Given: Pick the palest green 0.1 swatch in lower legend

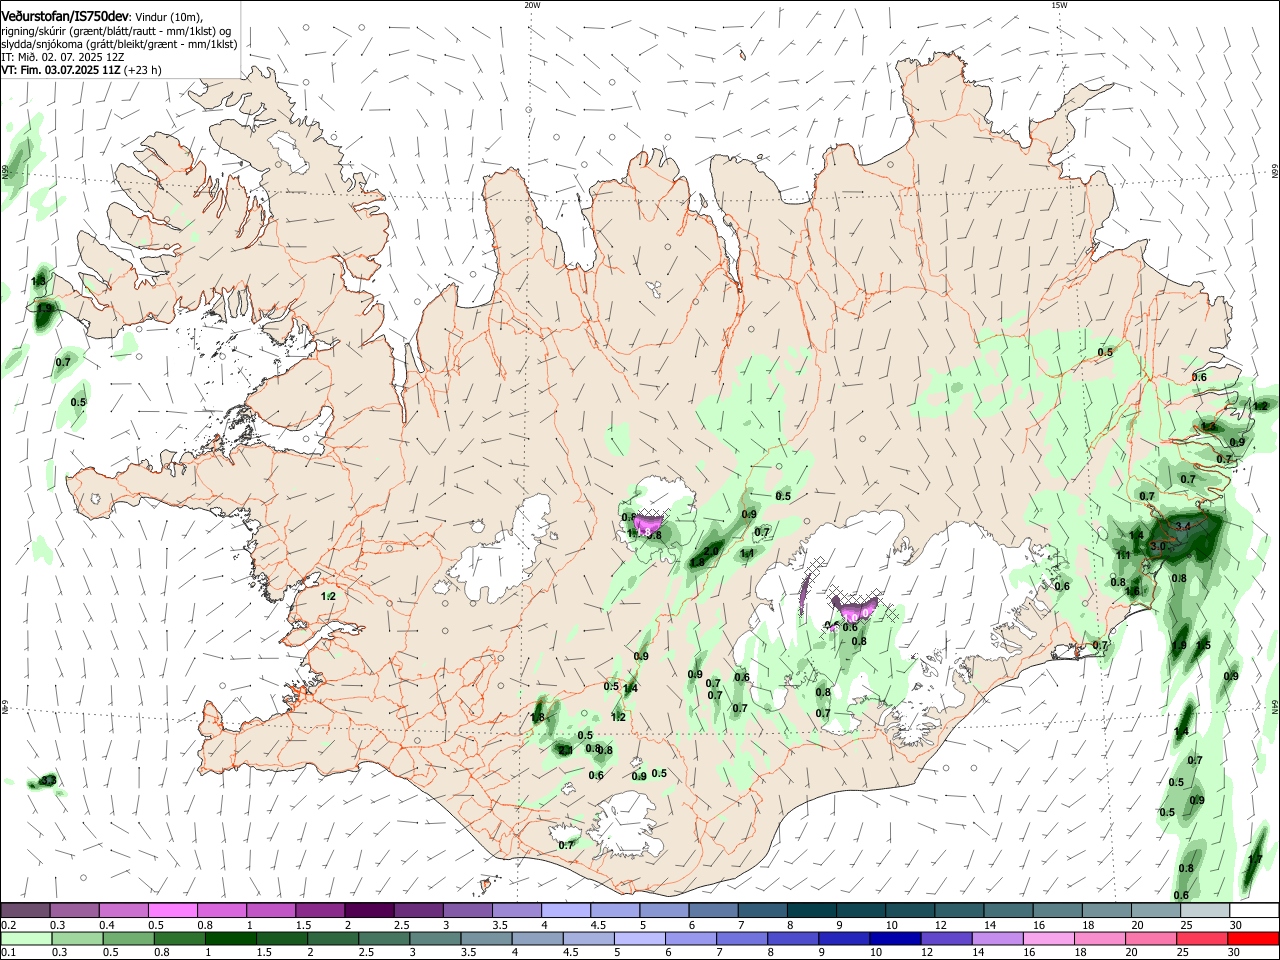Looking at the screenshot, I should 25,938.
